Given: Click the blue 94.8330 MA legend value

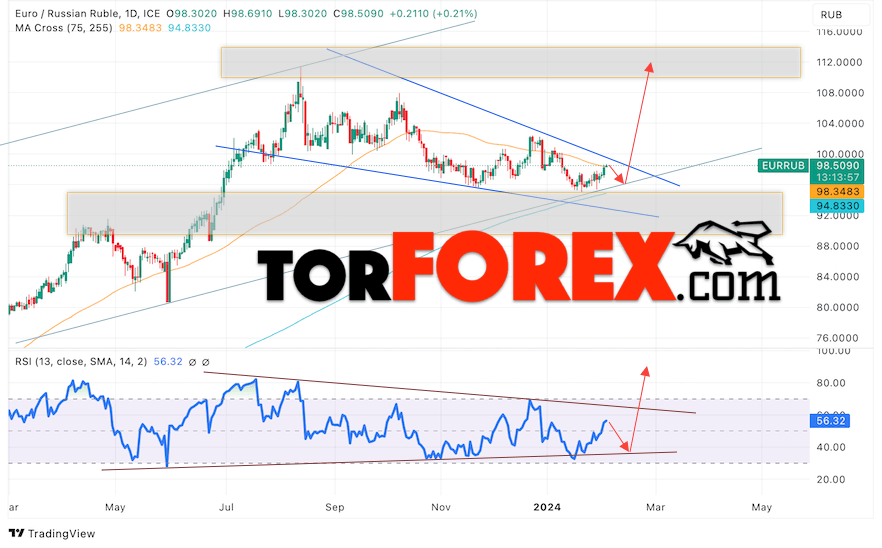Looking at the screenshot, I should click(x=189, y=28).
